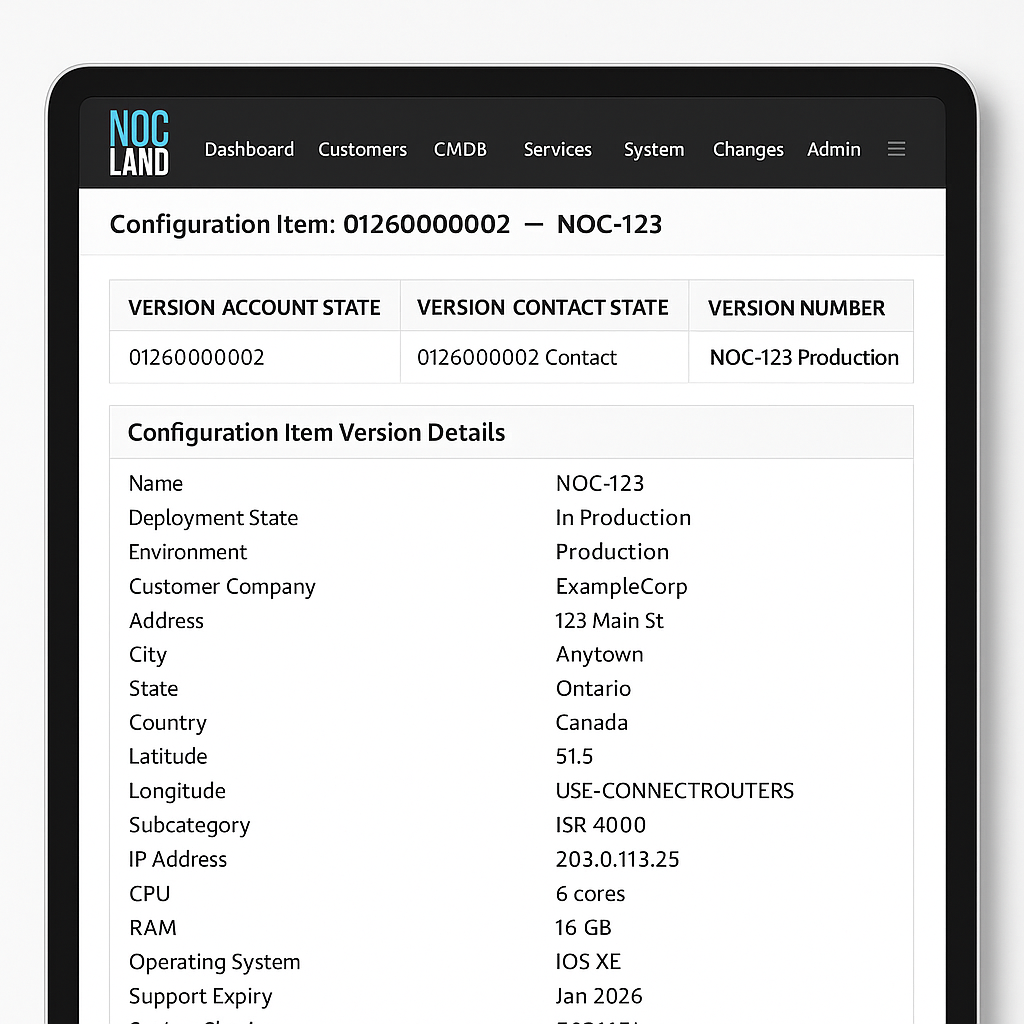The width and height of the screenshot is (1024, 1024).
Task: Select the 123 Main St value
Action: coord(609,620)
